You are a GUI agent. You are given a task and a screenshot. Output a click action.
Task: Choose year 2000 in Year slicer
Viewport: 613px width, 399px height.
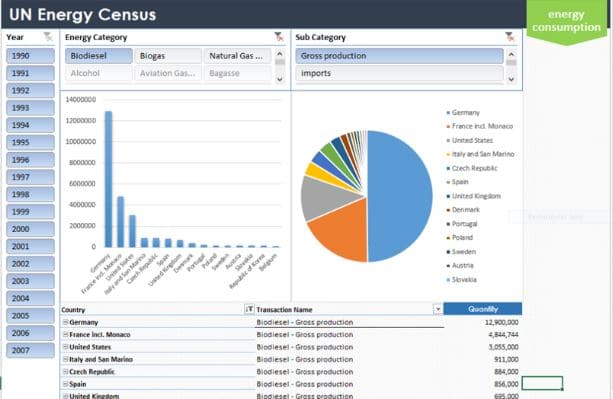[30, 229]
